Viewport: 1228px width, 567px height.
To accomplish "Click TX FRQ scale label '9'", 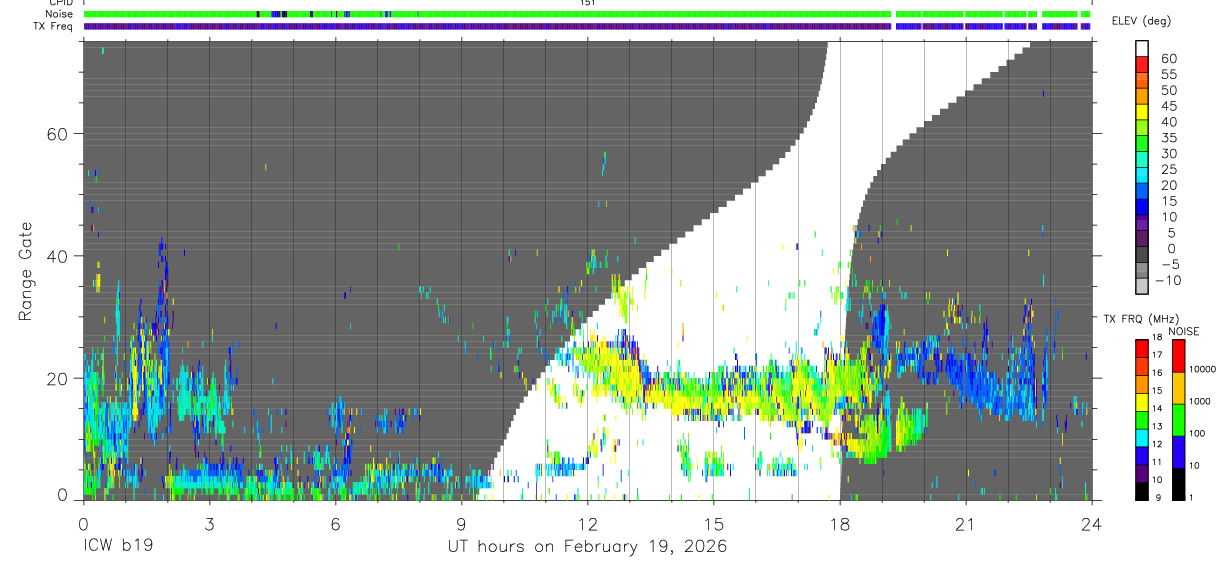I will point(1158,497).
